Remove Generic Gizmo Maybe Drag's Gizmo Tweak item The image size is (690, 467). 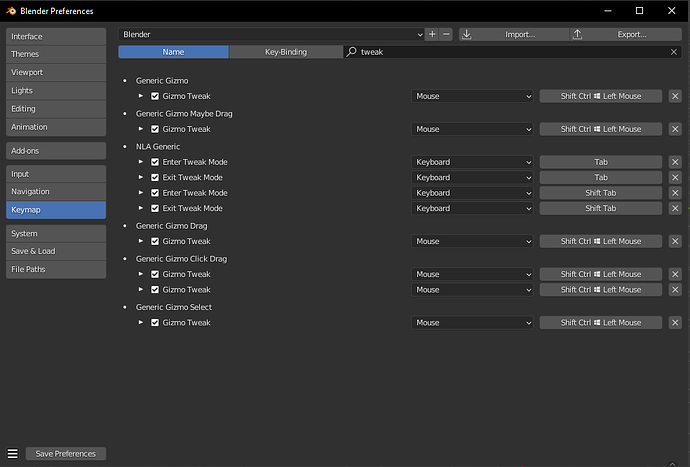pyautogui.click(x=675, y=129)
